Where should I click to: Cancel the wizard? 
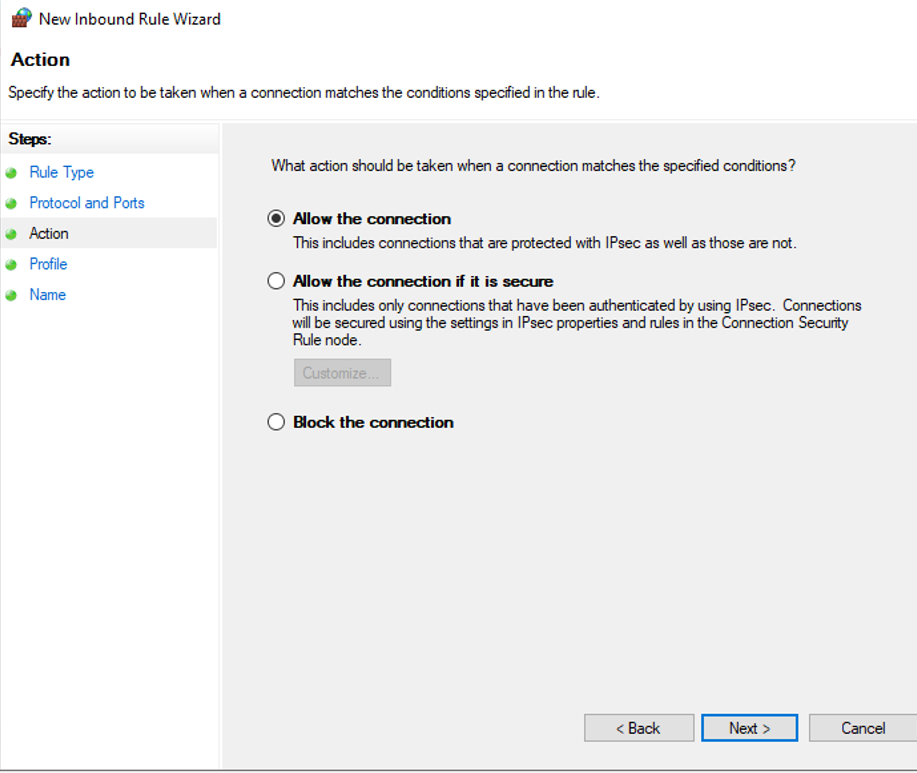coord(863,728)
